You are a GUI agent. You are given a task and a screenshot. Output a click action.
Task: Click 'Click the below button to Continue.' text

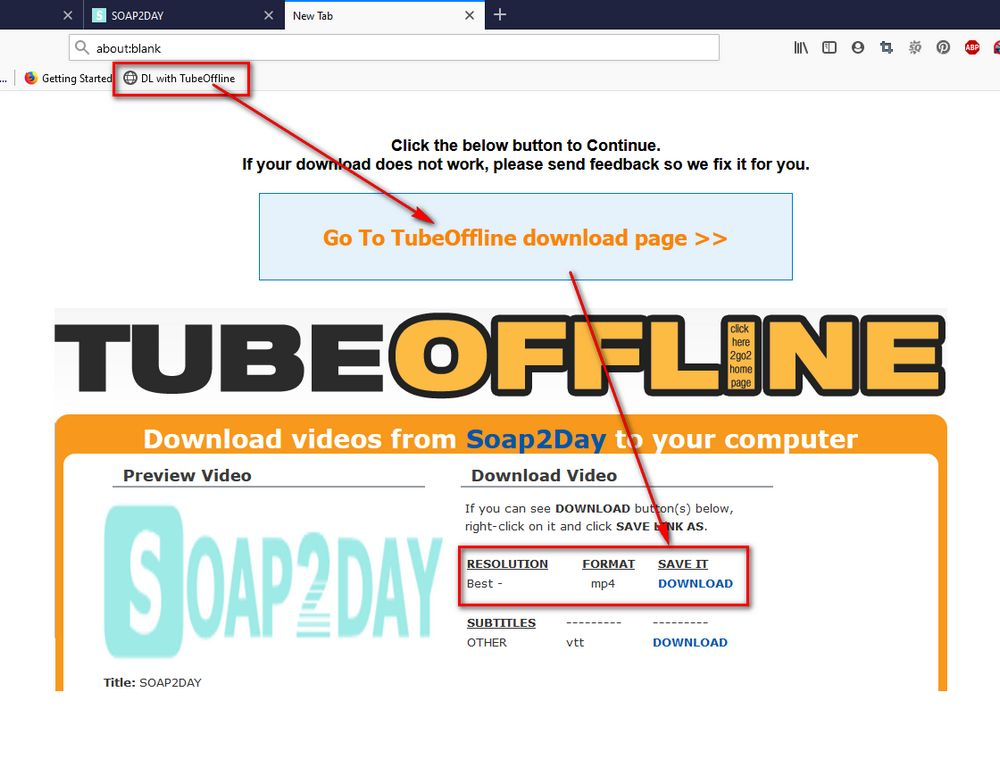(x=526, y=145)
